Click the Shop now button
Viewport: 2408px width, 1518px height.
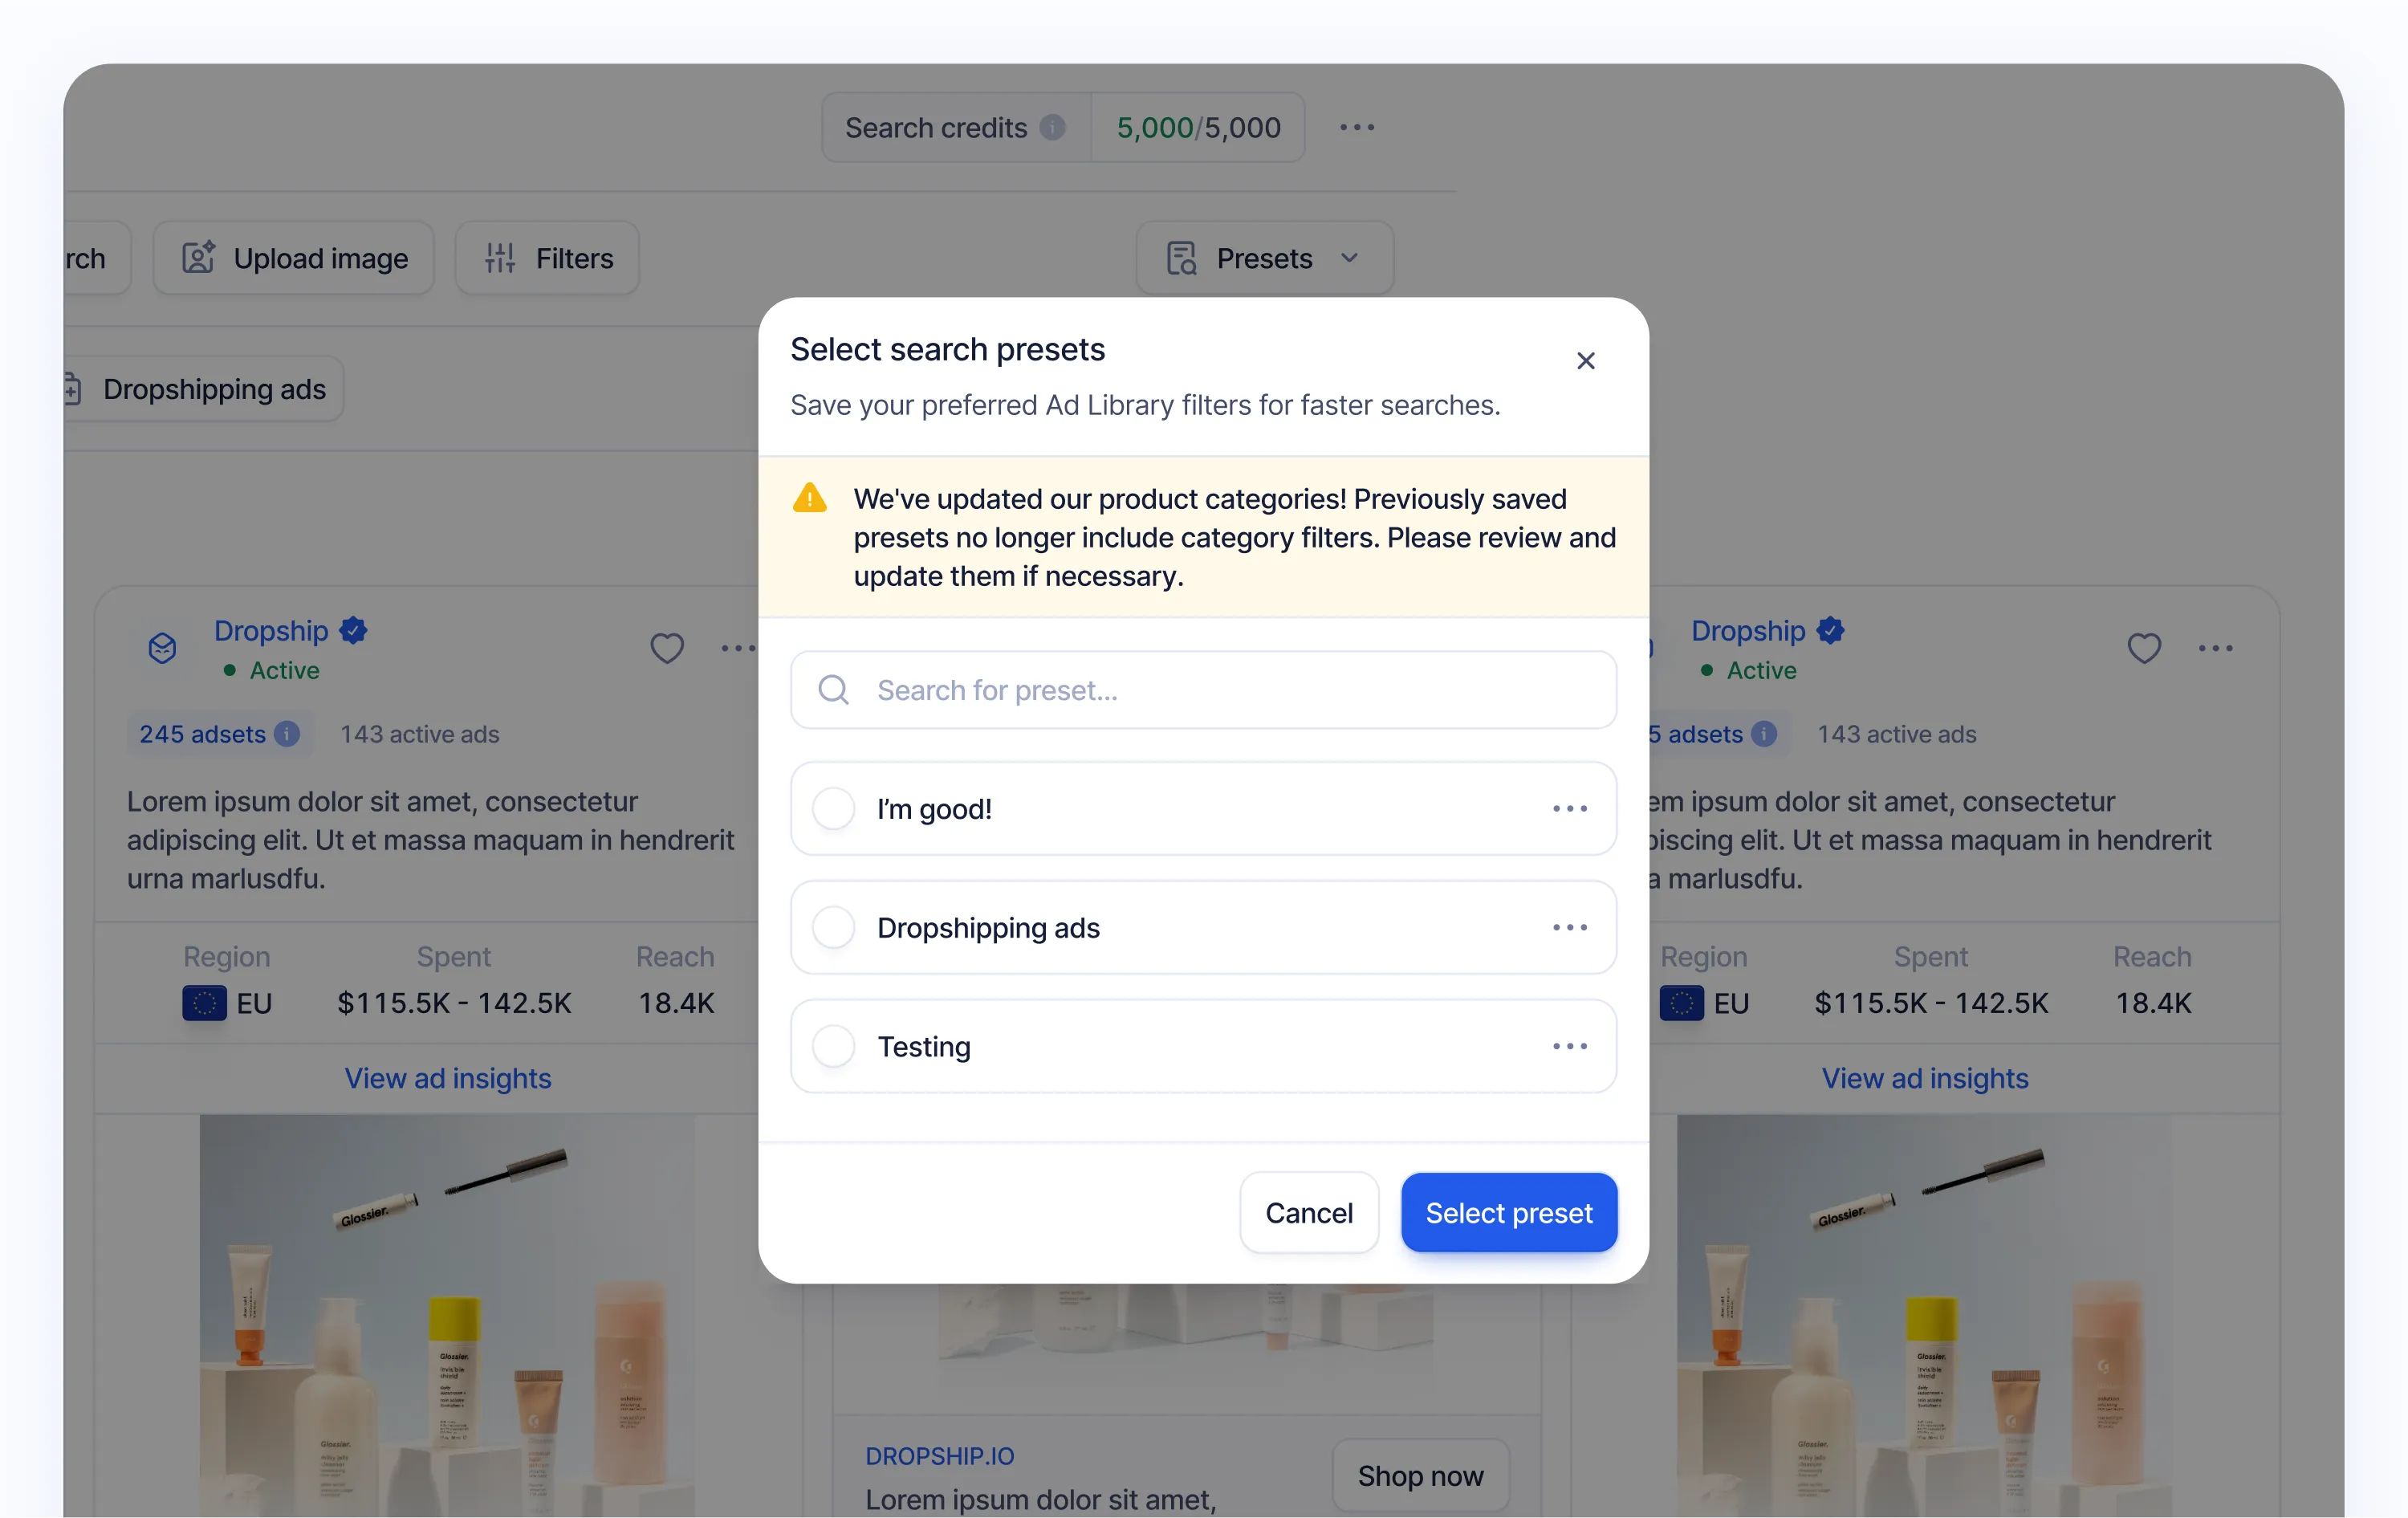pos(1421,1476)
